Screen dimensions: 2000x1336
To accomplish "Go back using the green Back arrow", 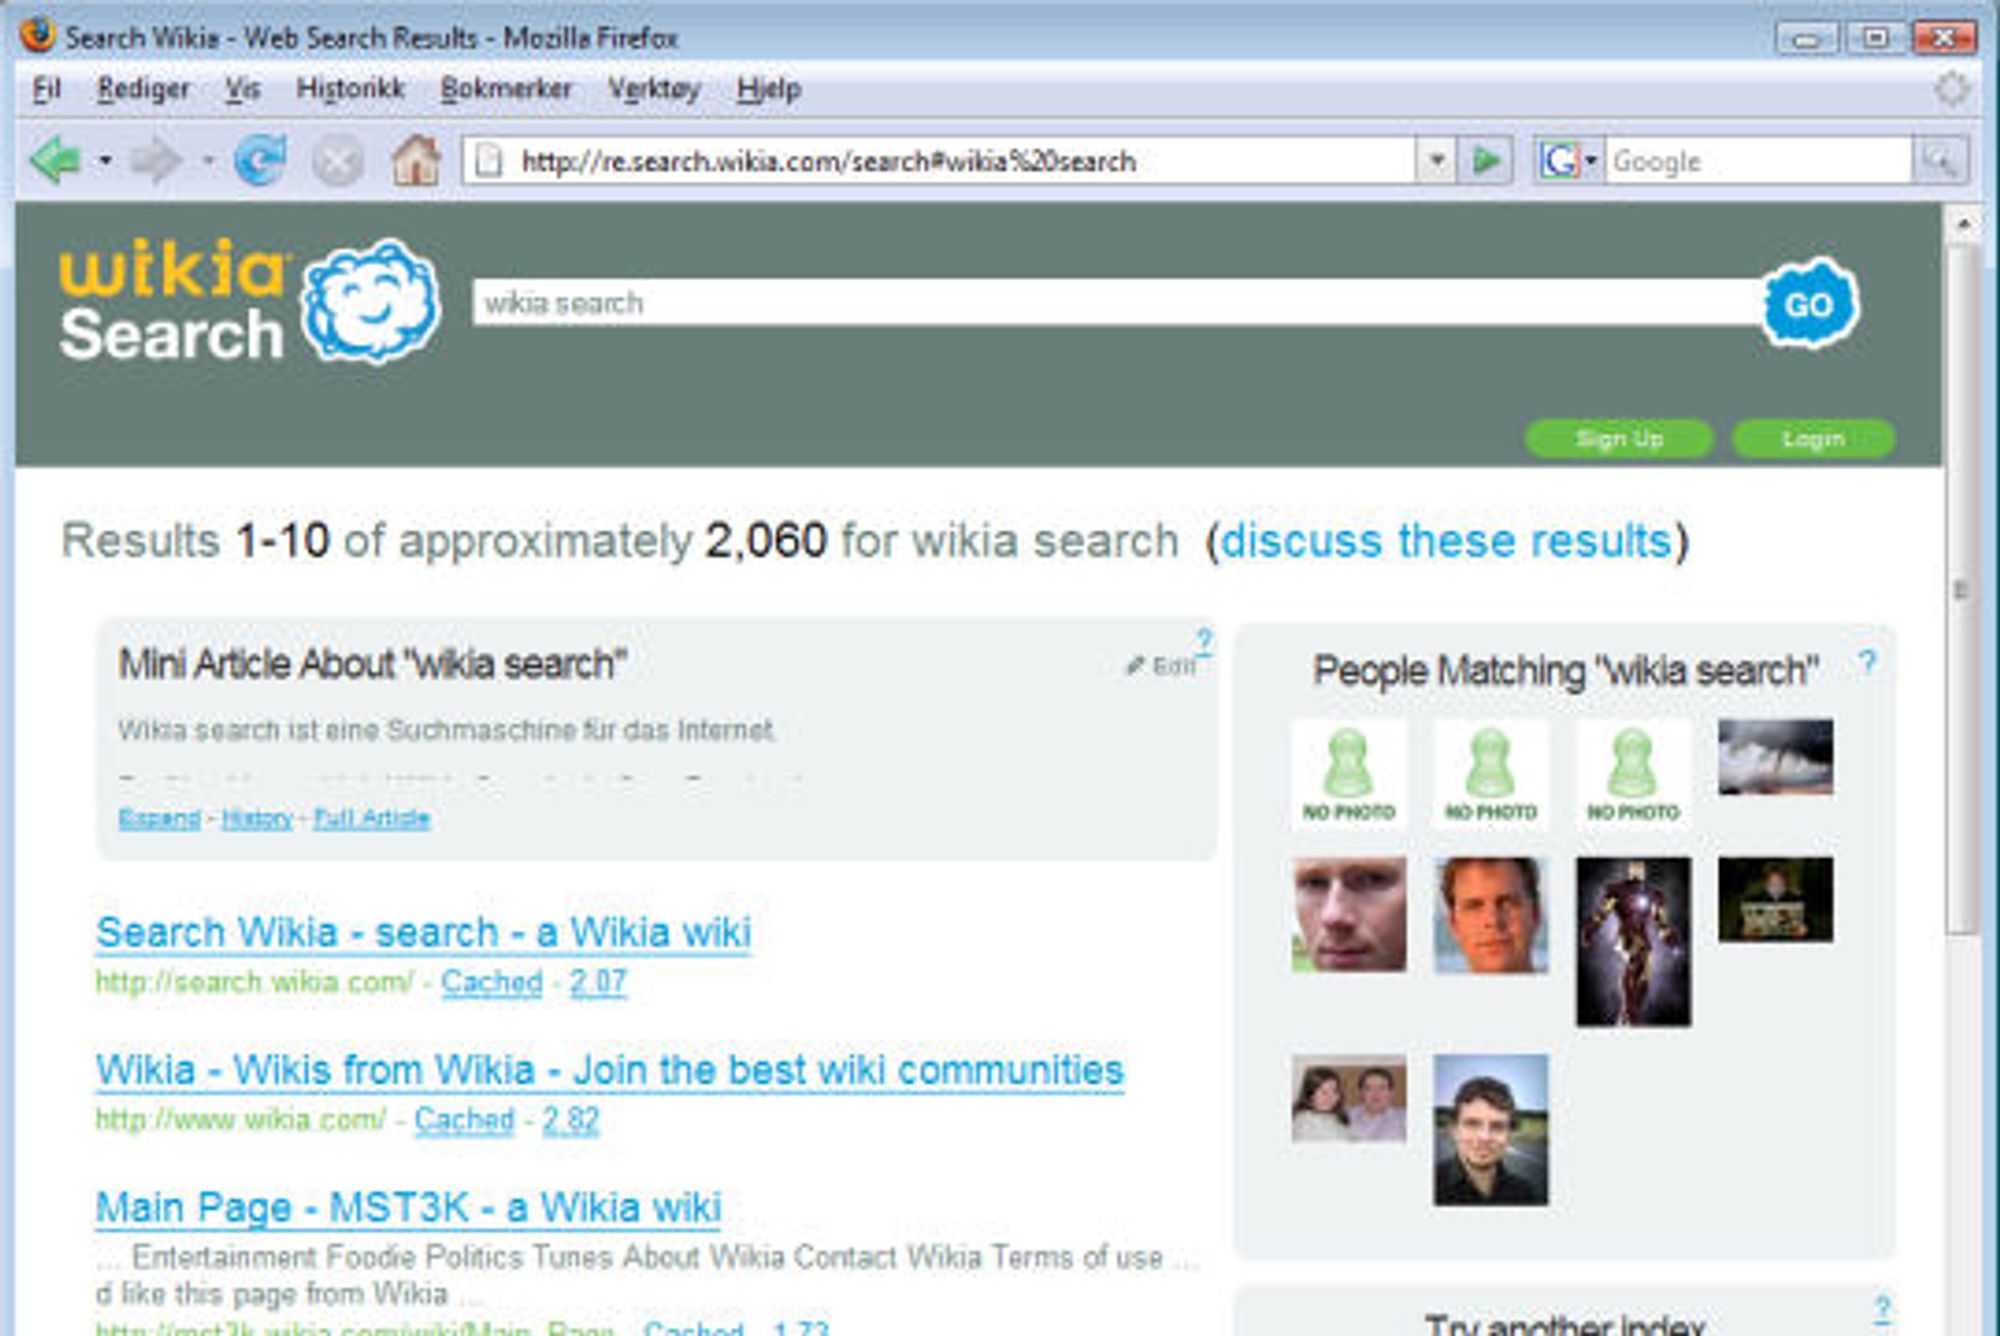I will click(55, 160).
